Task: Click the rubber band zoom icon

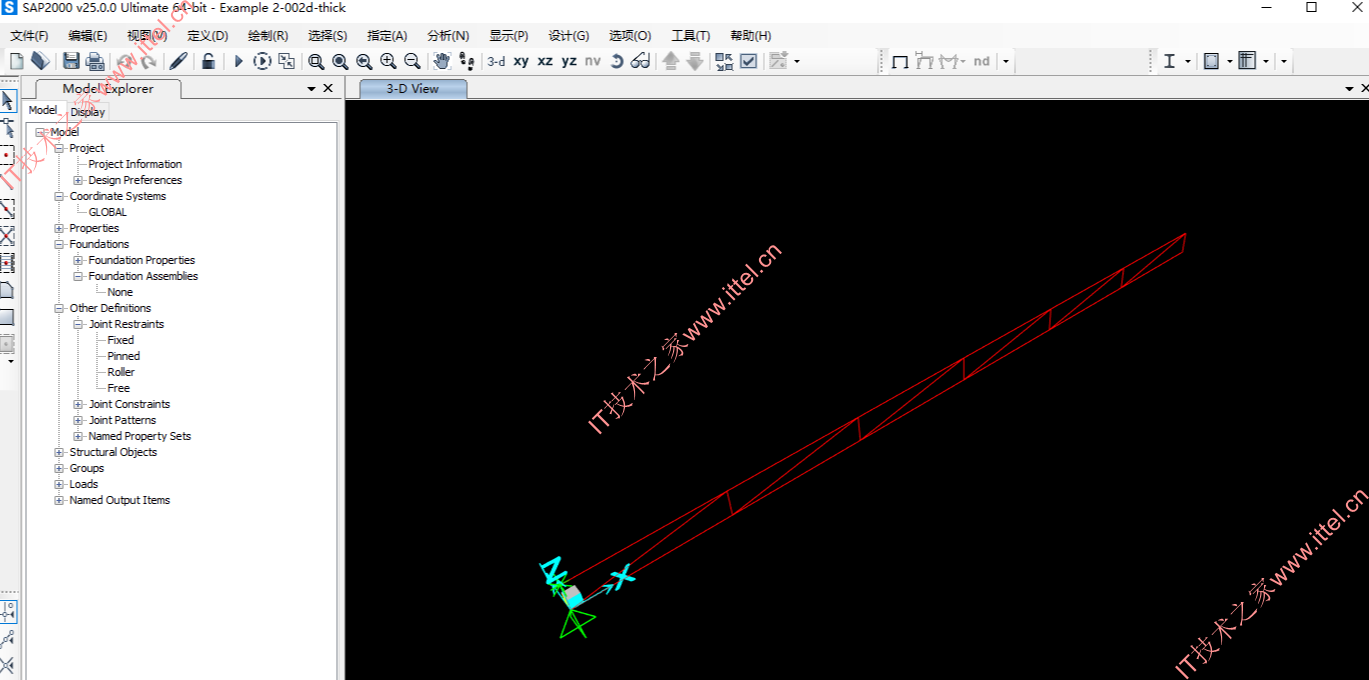Action: click(316, 61)
